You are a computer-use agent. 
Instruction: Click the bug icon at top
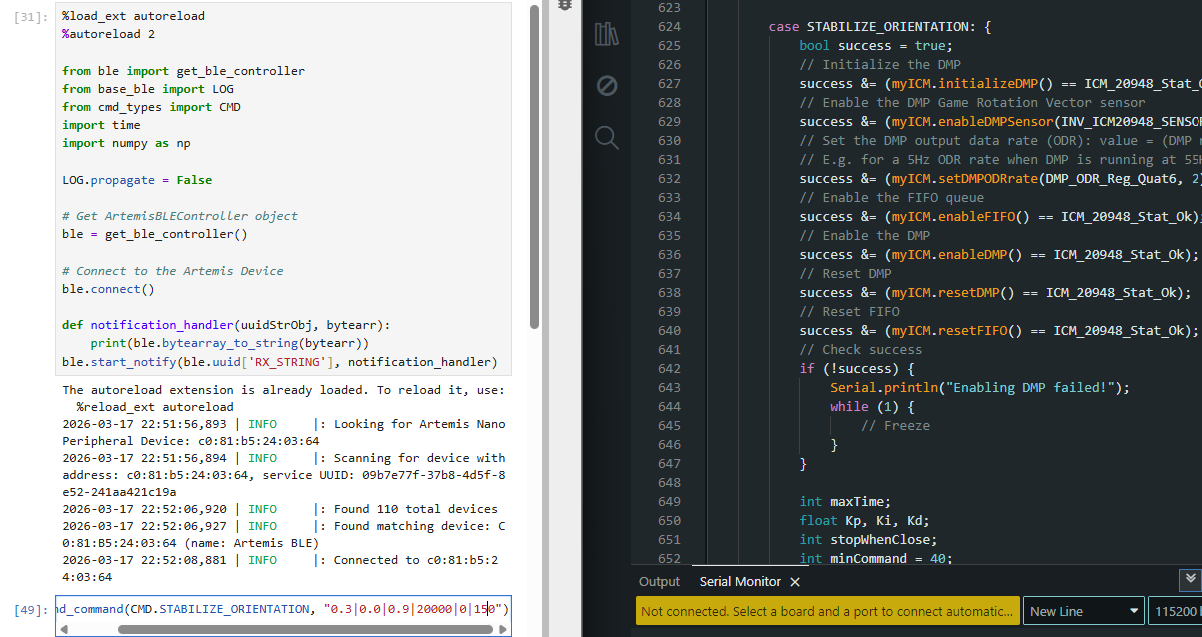(565, 5)
